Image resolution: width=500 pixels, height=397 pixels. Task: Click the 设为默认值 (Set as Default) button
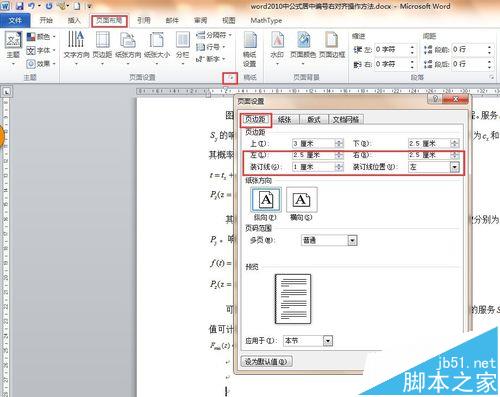(x=266, y=362)
